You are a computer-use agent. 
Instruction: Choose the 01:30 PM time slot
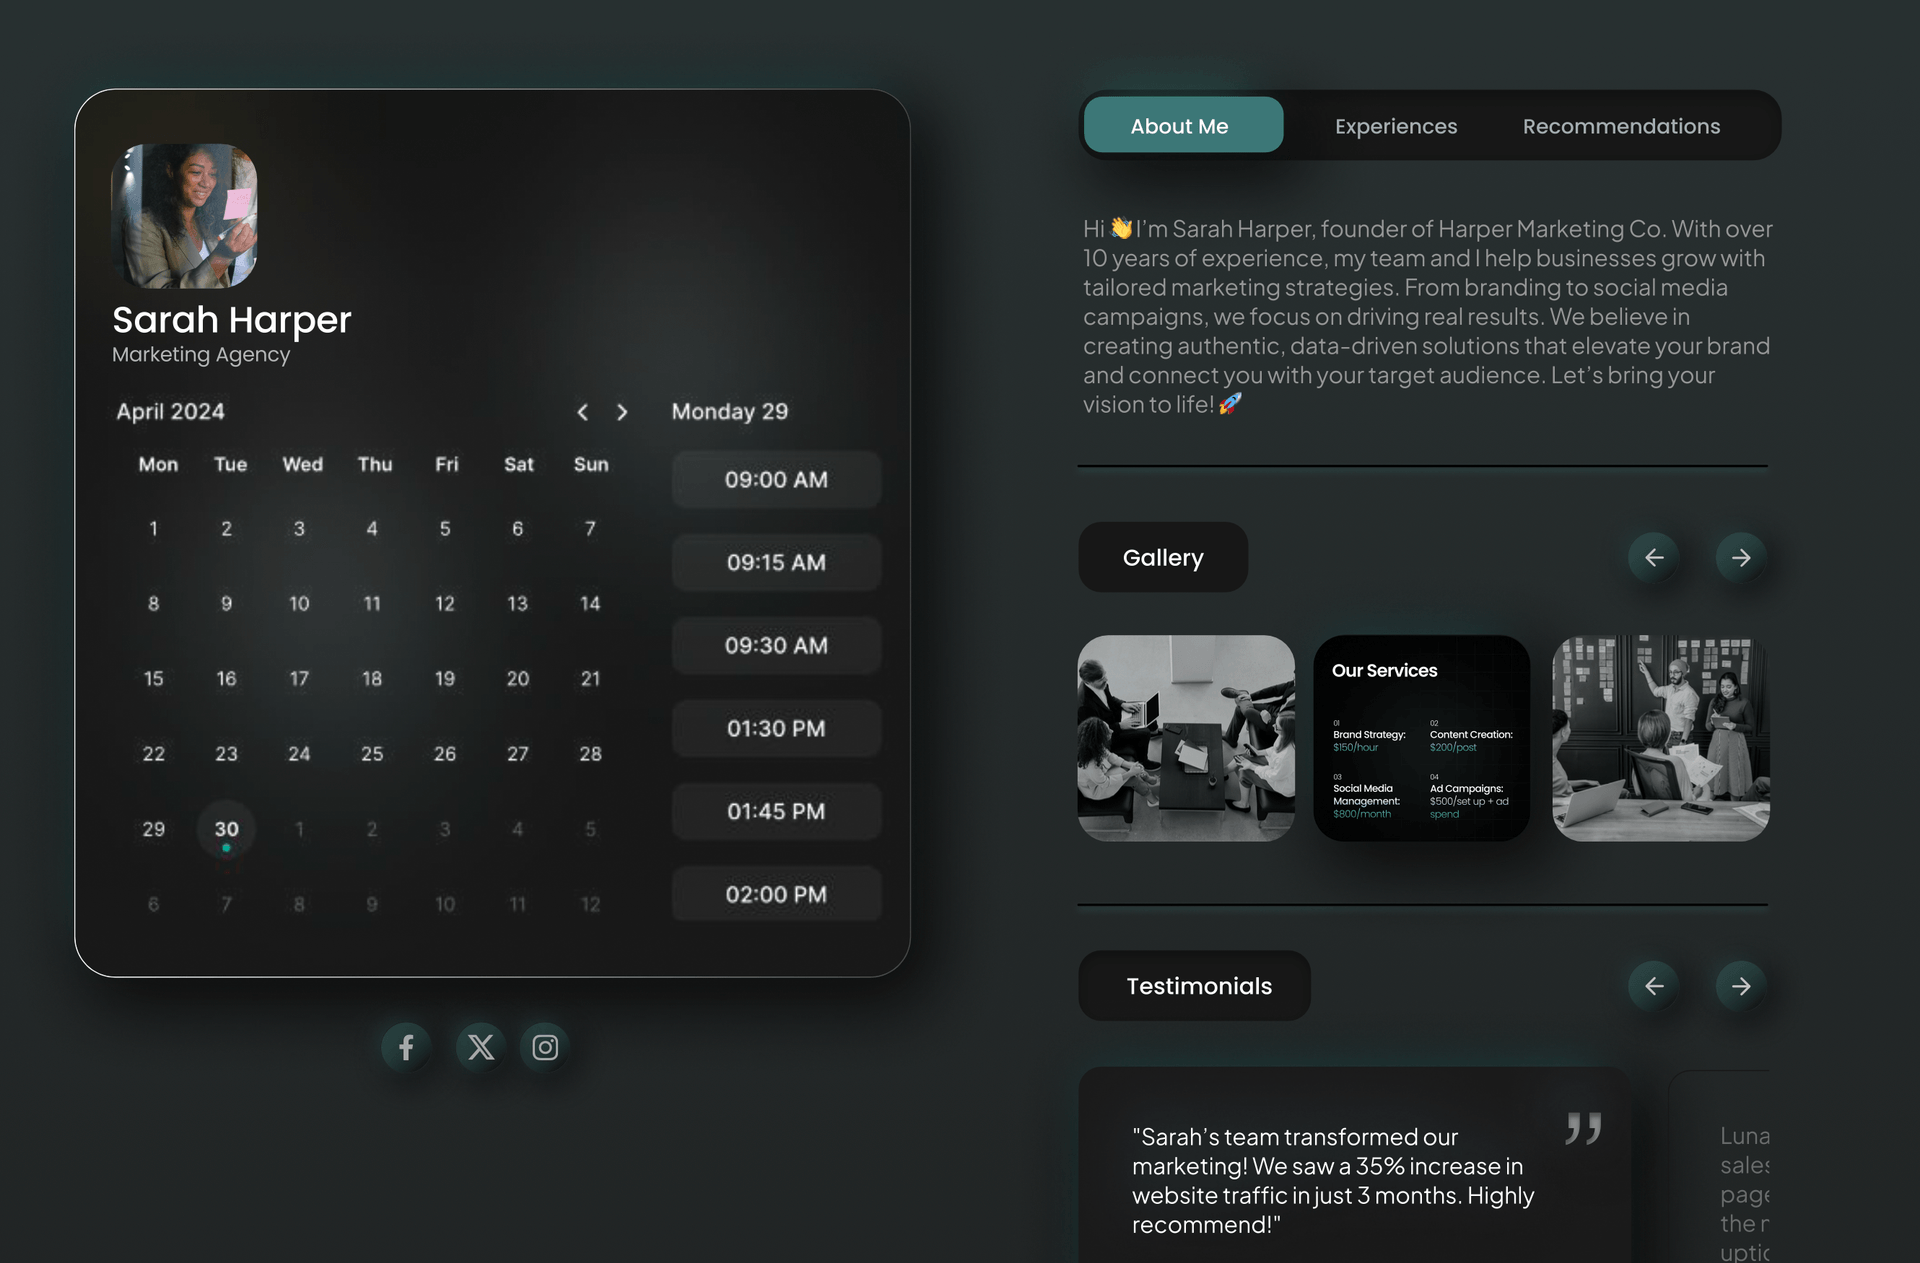click(776, 729)
